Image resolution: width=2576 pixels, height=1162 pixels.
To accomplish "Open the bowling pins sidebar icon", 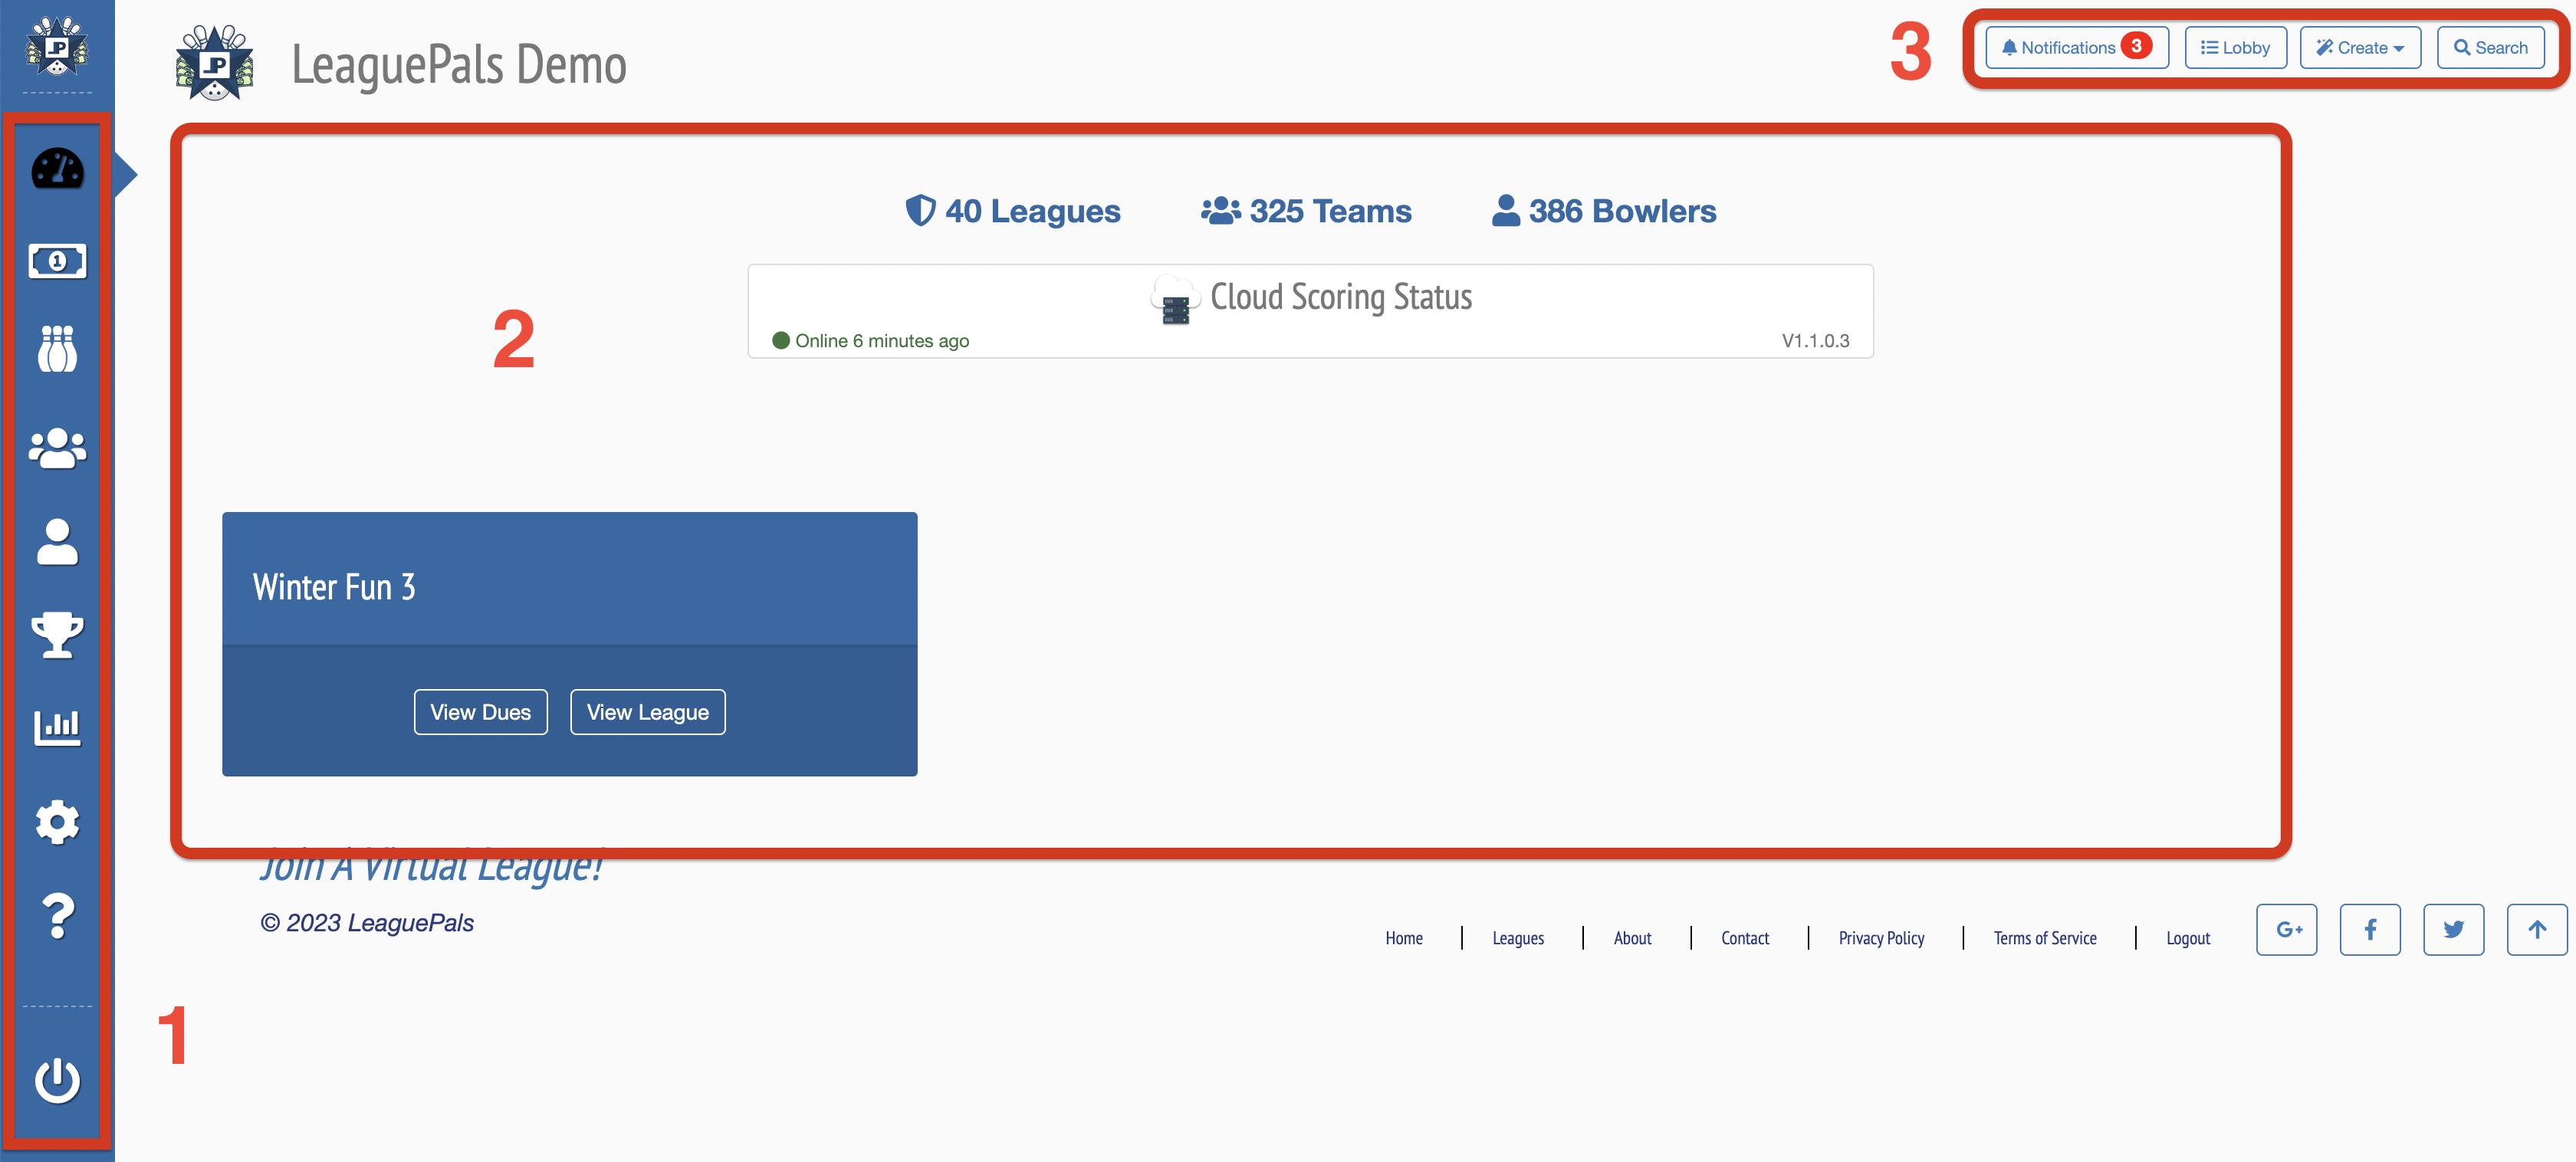I will pyautogui.click(x=57, y=349).
